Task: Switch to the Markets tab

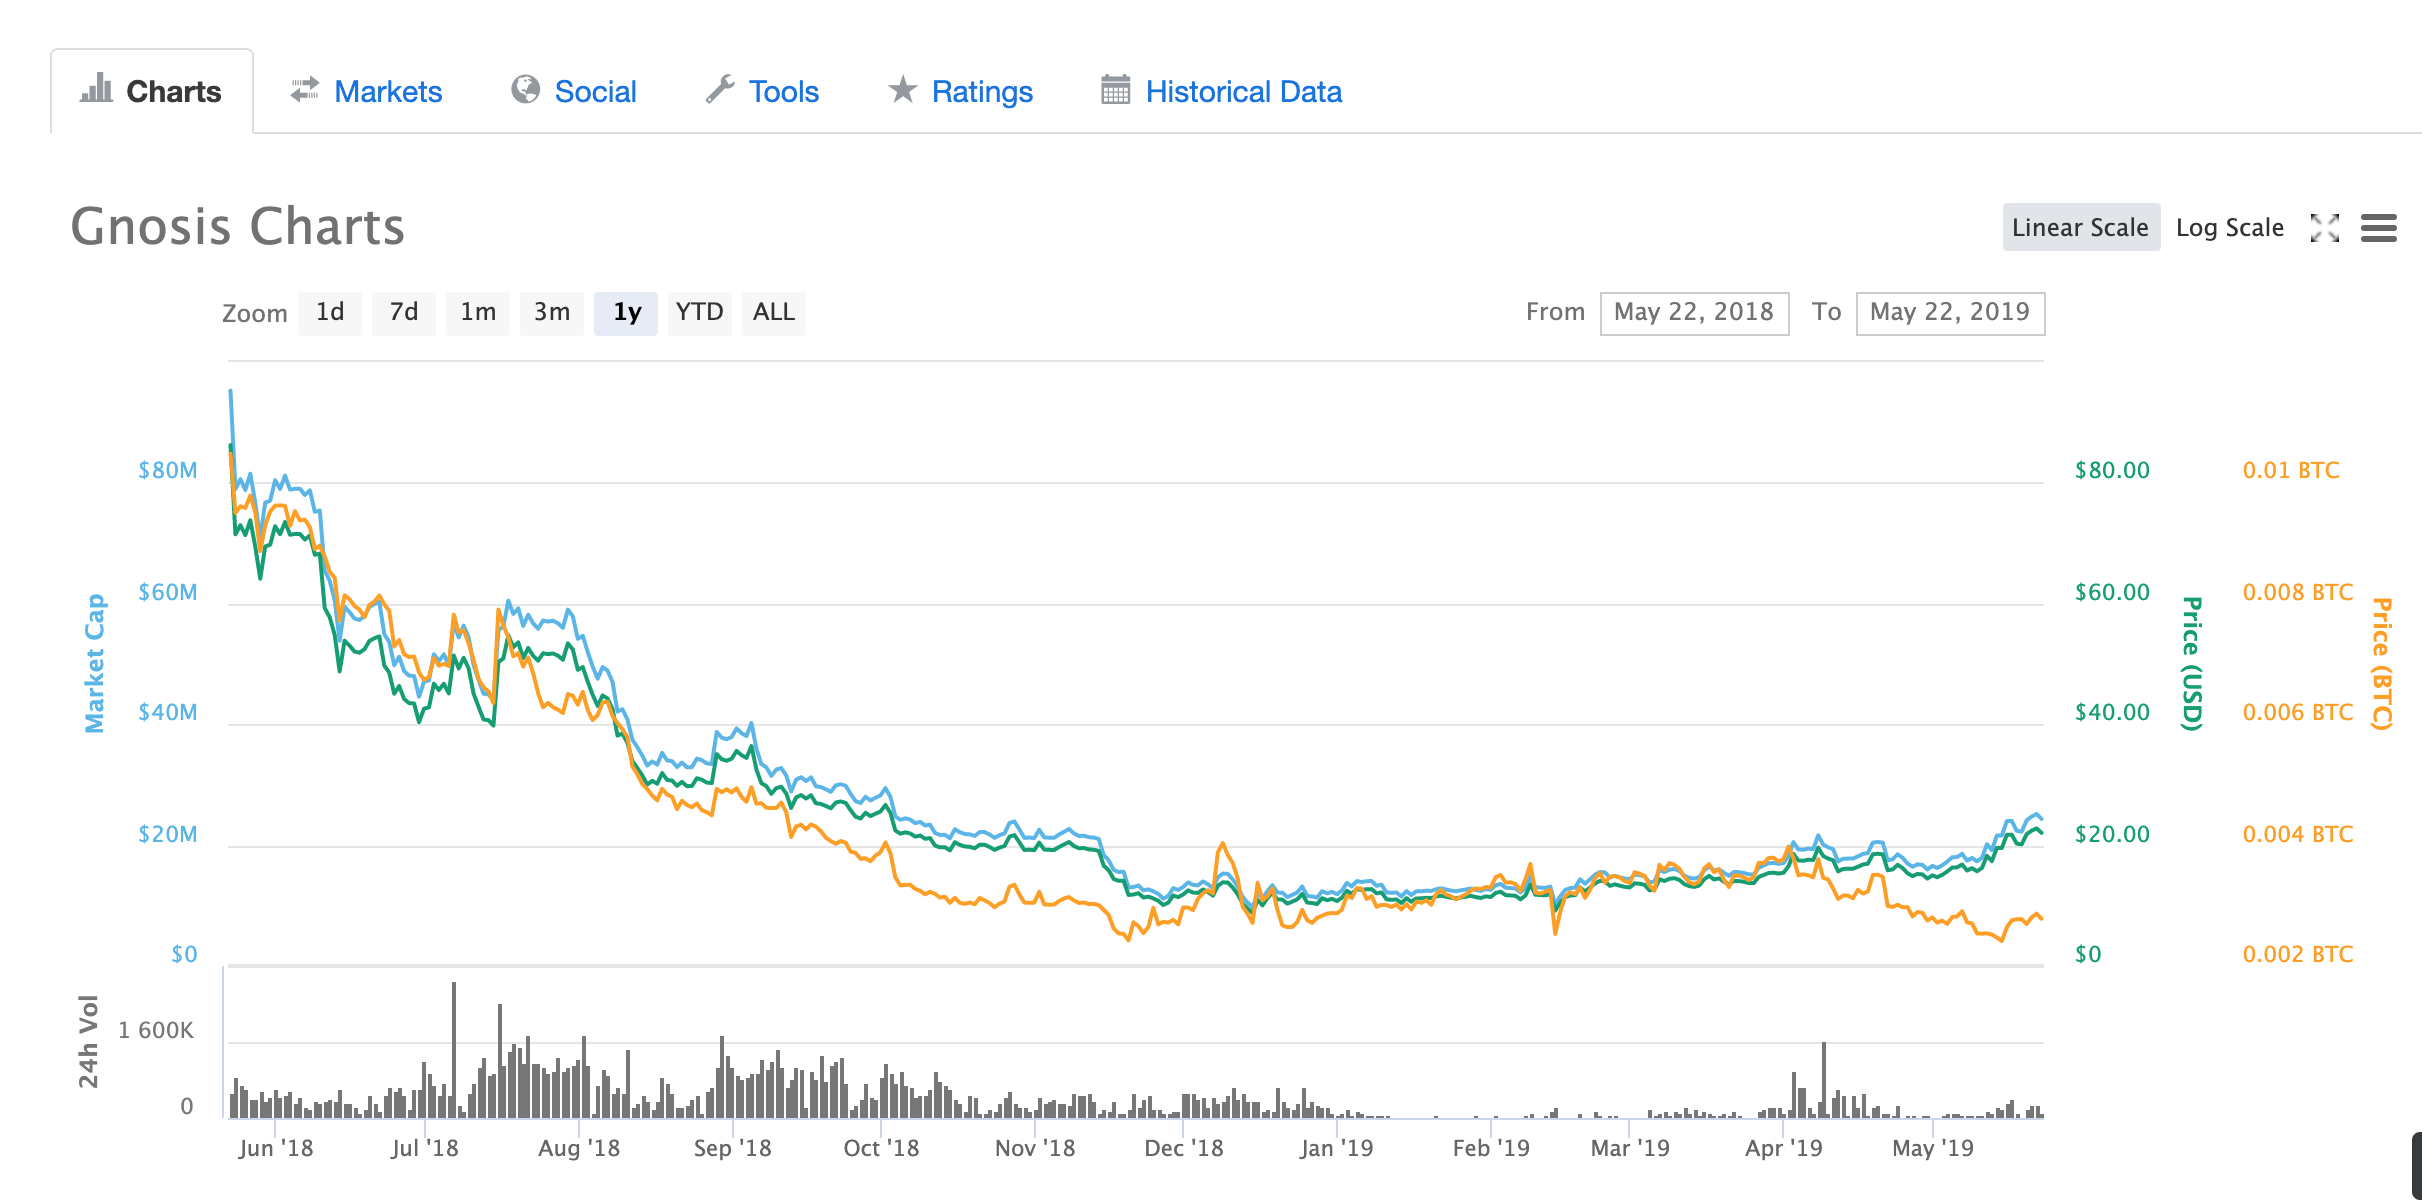Action: (x=366, y=91)
